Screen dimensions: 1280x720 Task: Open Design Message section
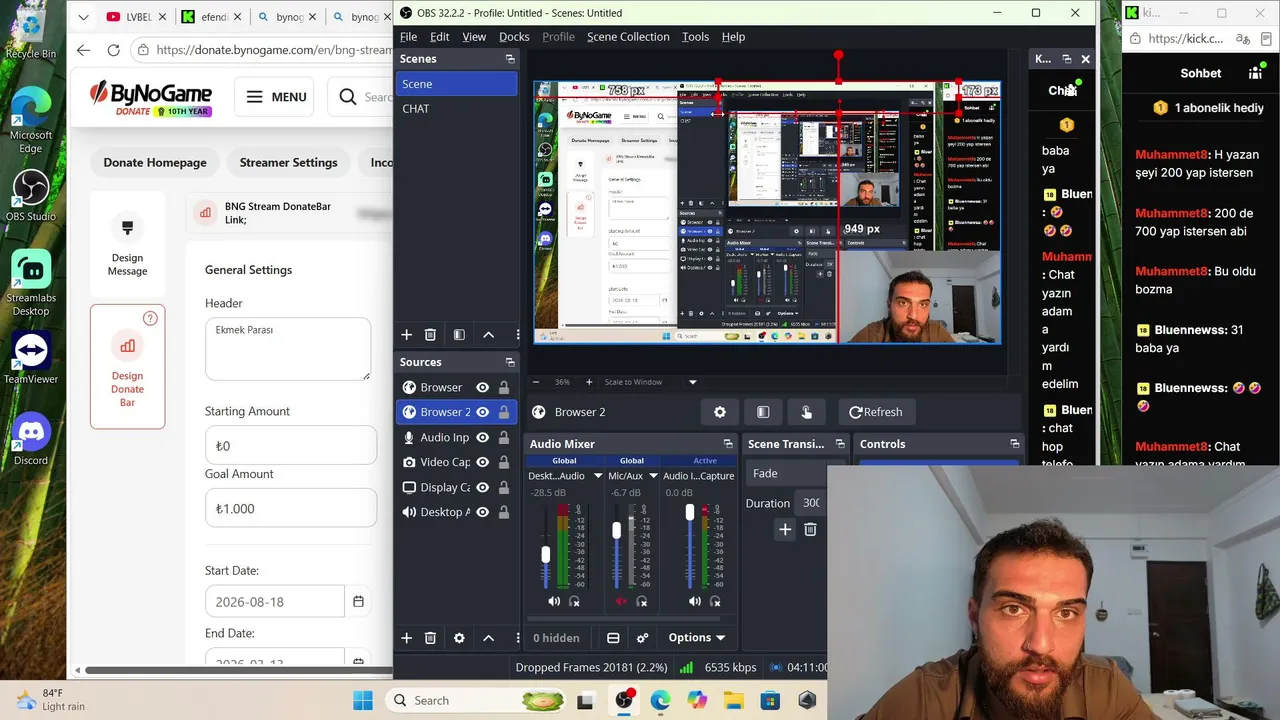pyautogui.click(x=127, y=246)
